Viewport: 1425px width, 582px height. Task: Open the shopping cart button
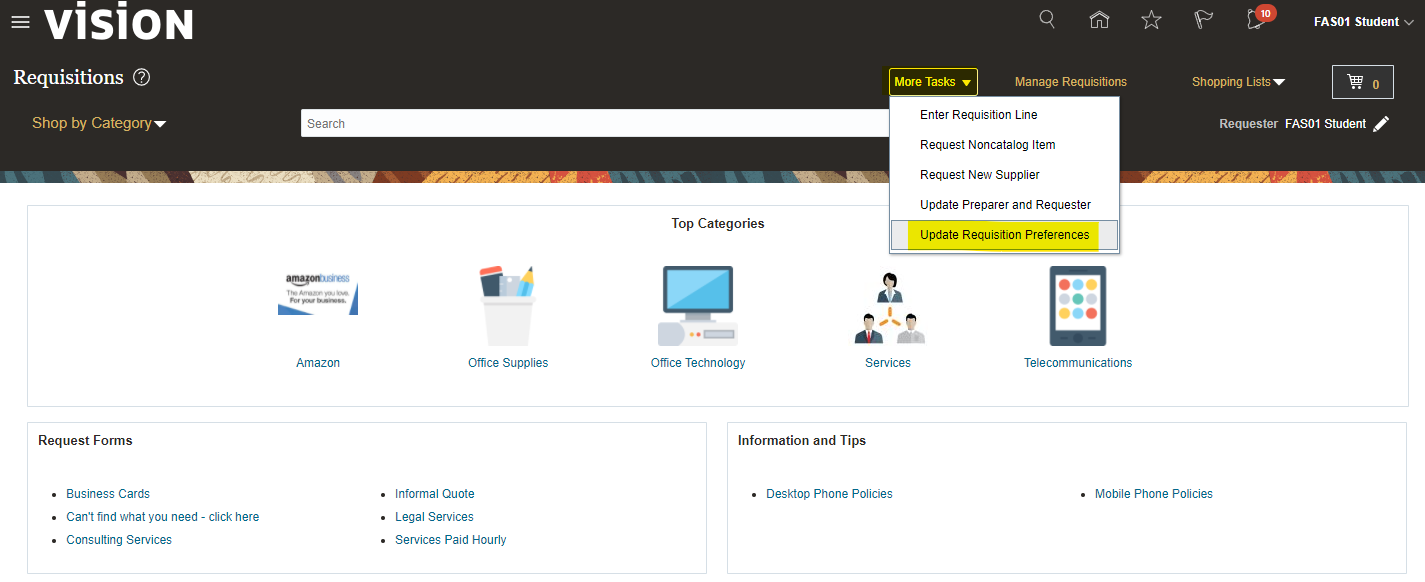pos(1362,83)
